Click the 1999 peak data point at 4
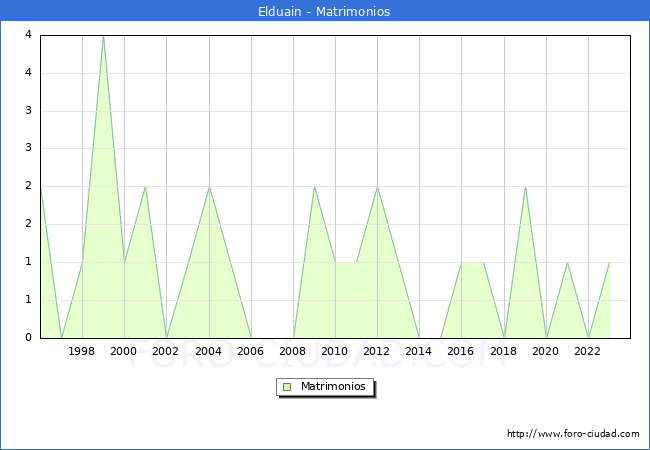Viewport: 650px width, 450px height. pyautogui.click(x=103, y=36)
